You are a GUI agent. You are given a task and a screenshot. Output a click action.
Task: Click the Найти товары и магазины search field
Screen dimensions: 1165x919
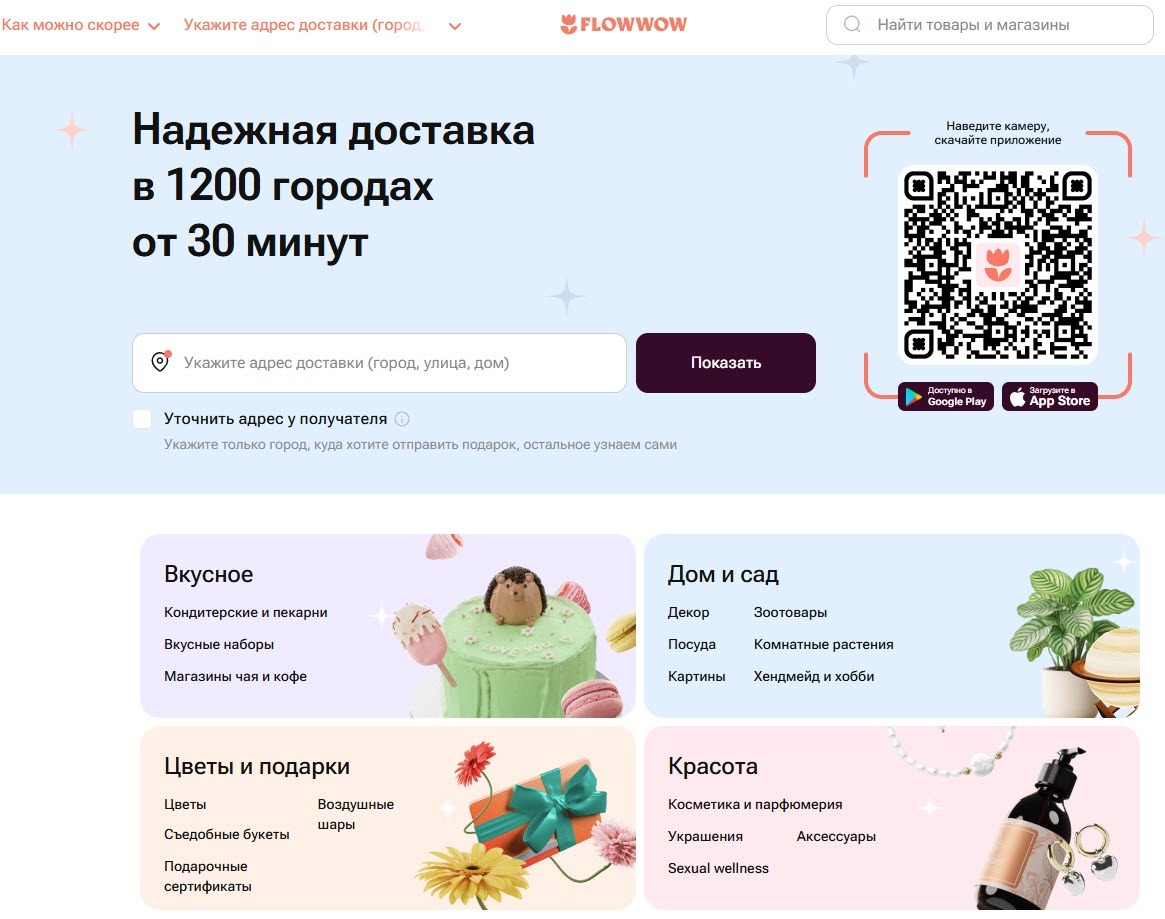click(x=990, y=25)
